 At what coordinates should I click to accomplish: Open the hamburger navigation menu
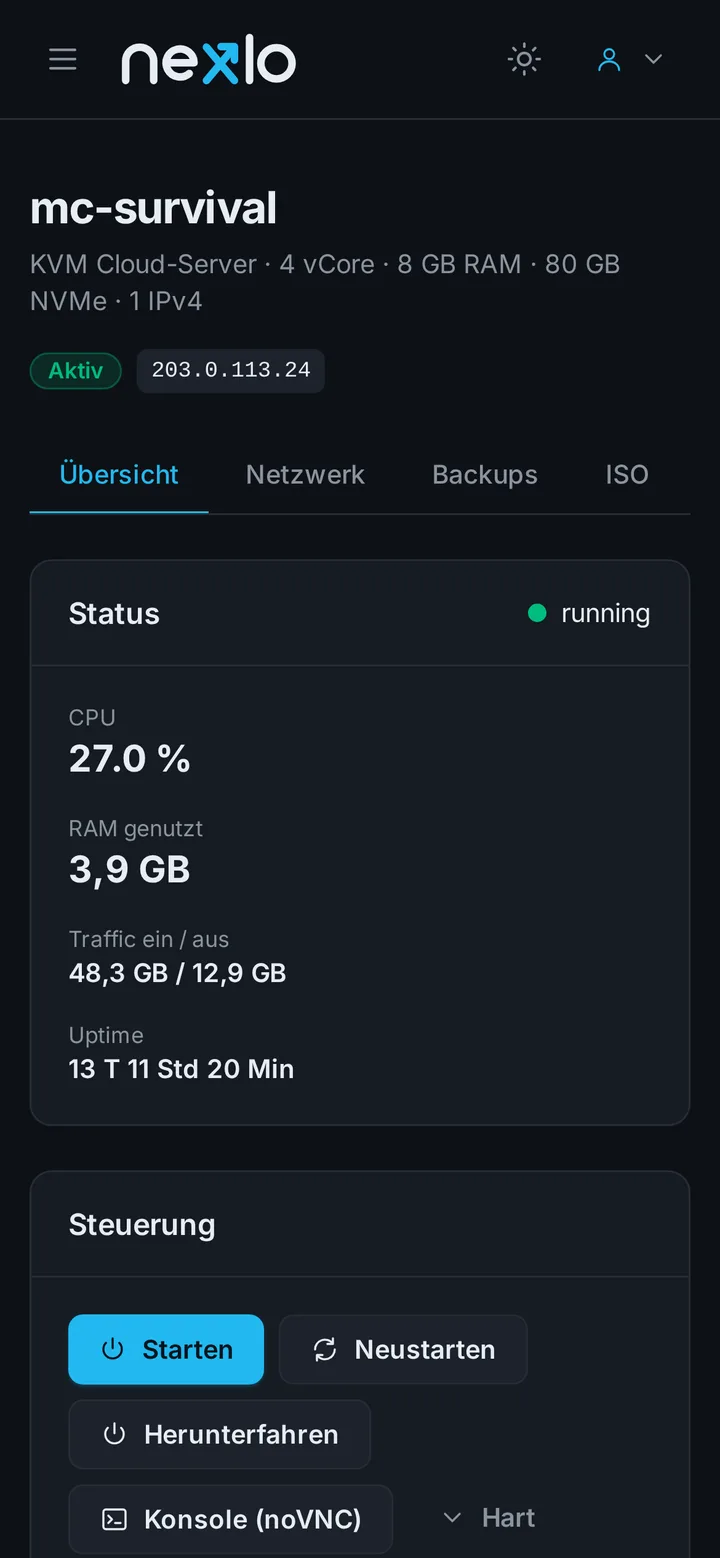tap(63, 59)
